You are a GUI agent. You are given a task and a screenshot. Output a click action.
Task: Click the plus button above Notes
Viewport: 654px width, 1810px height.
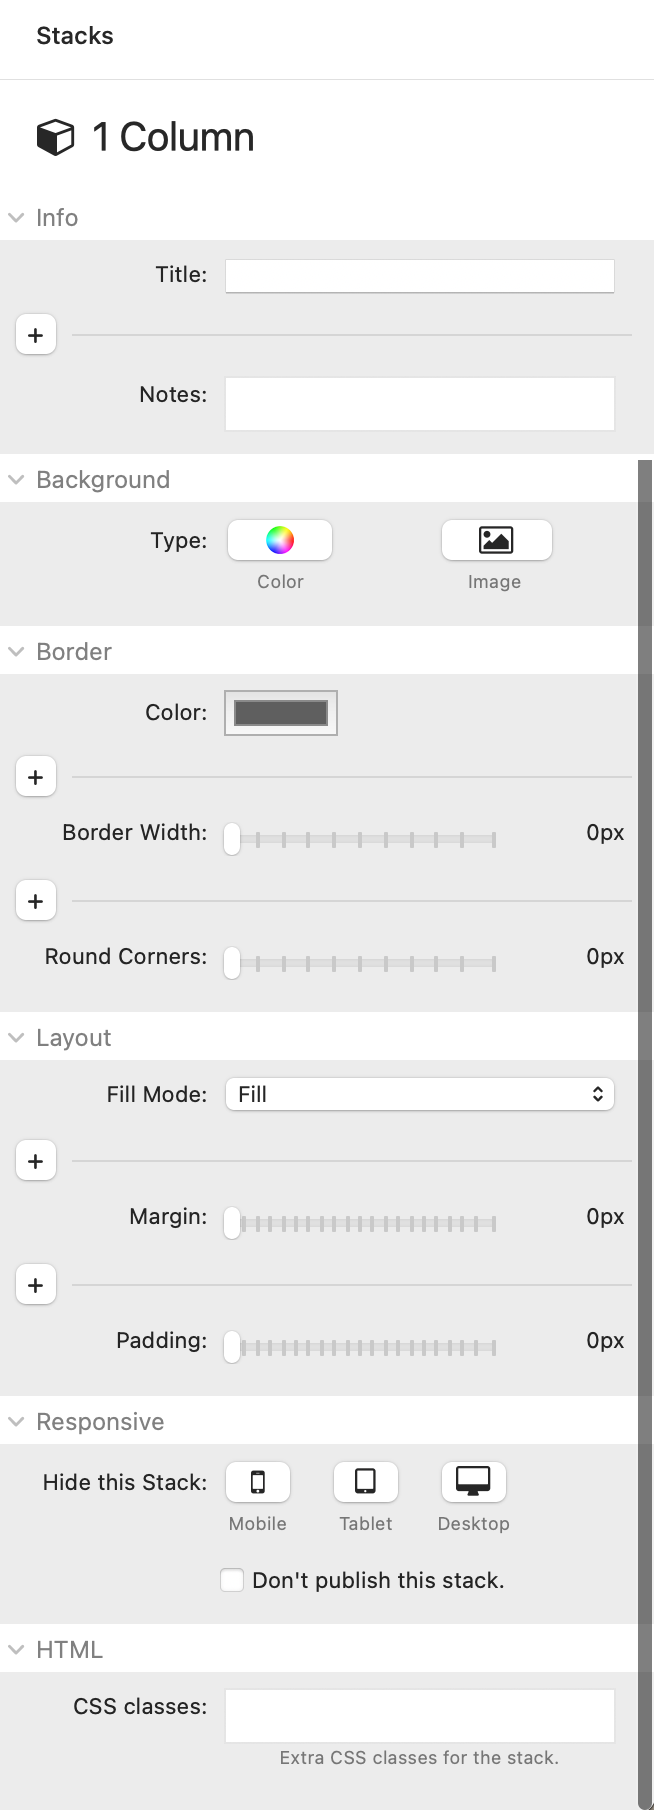(36, 335)
